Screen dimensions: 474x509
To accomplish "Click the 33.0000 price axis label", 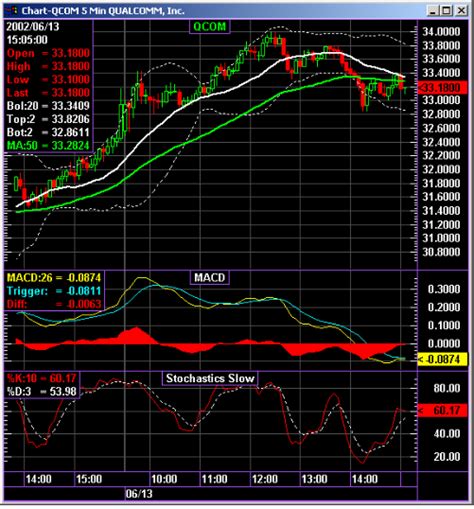I will tap(441, 100).
